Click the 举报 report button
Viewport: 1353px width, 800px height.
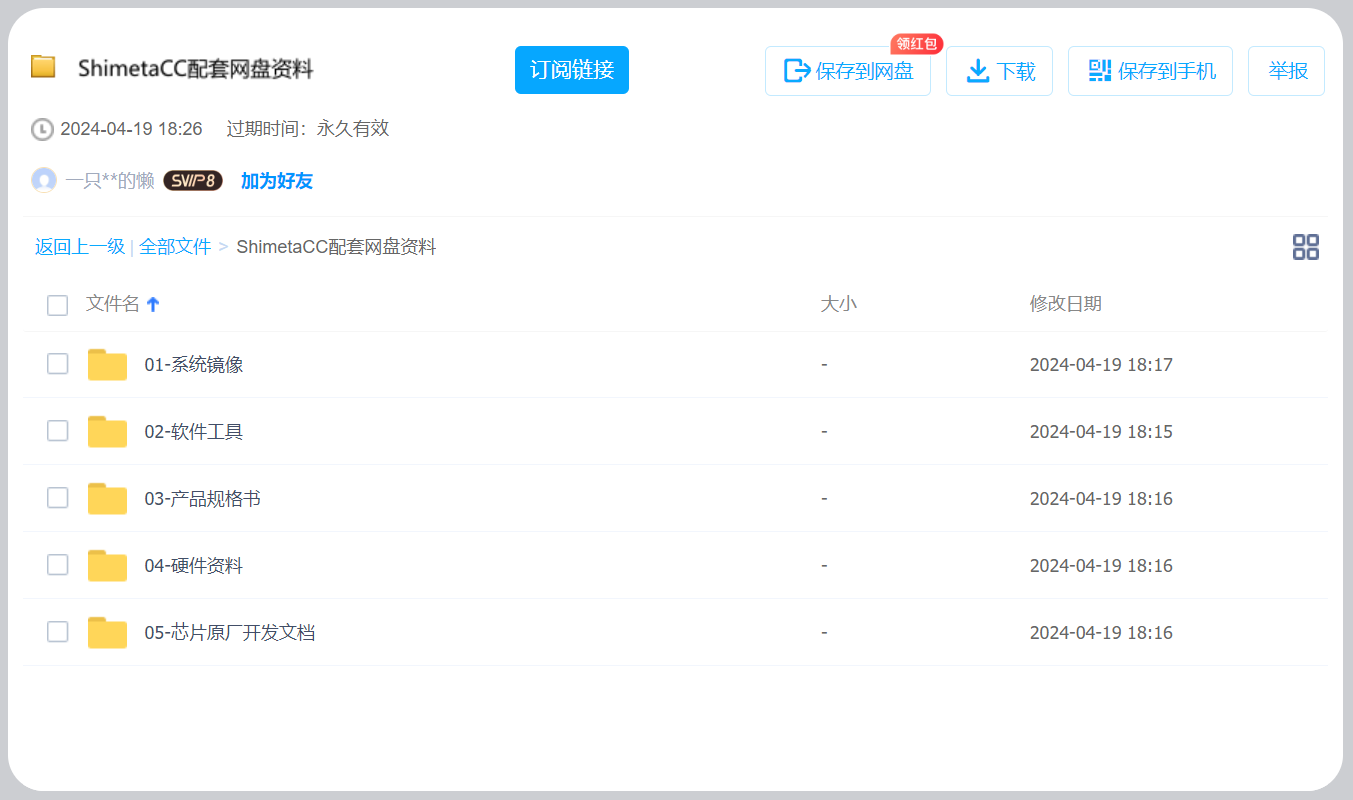pyautogui.click(x=1286, y=71)
